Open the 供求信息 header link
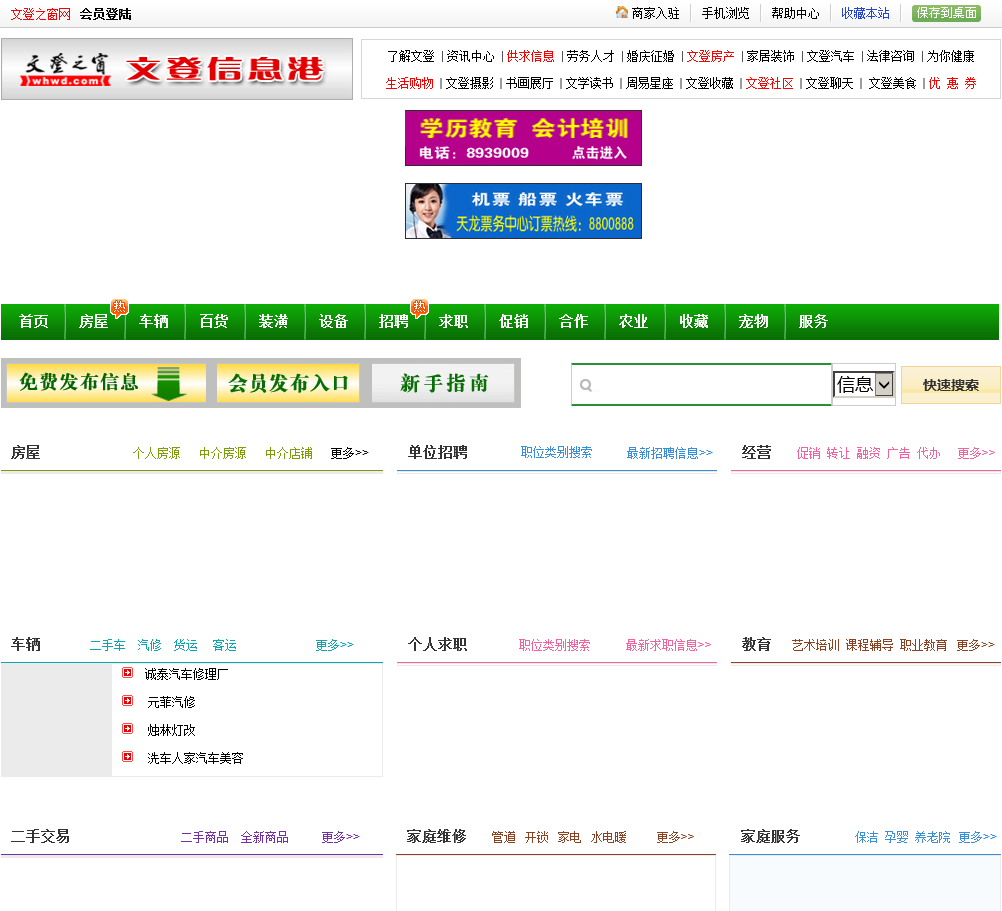The width and height of the screenshot is (1002, 911). point(530,56)
